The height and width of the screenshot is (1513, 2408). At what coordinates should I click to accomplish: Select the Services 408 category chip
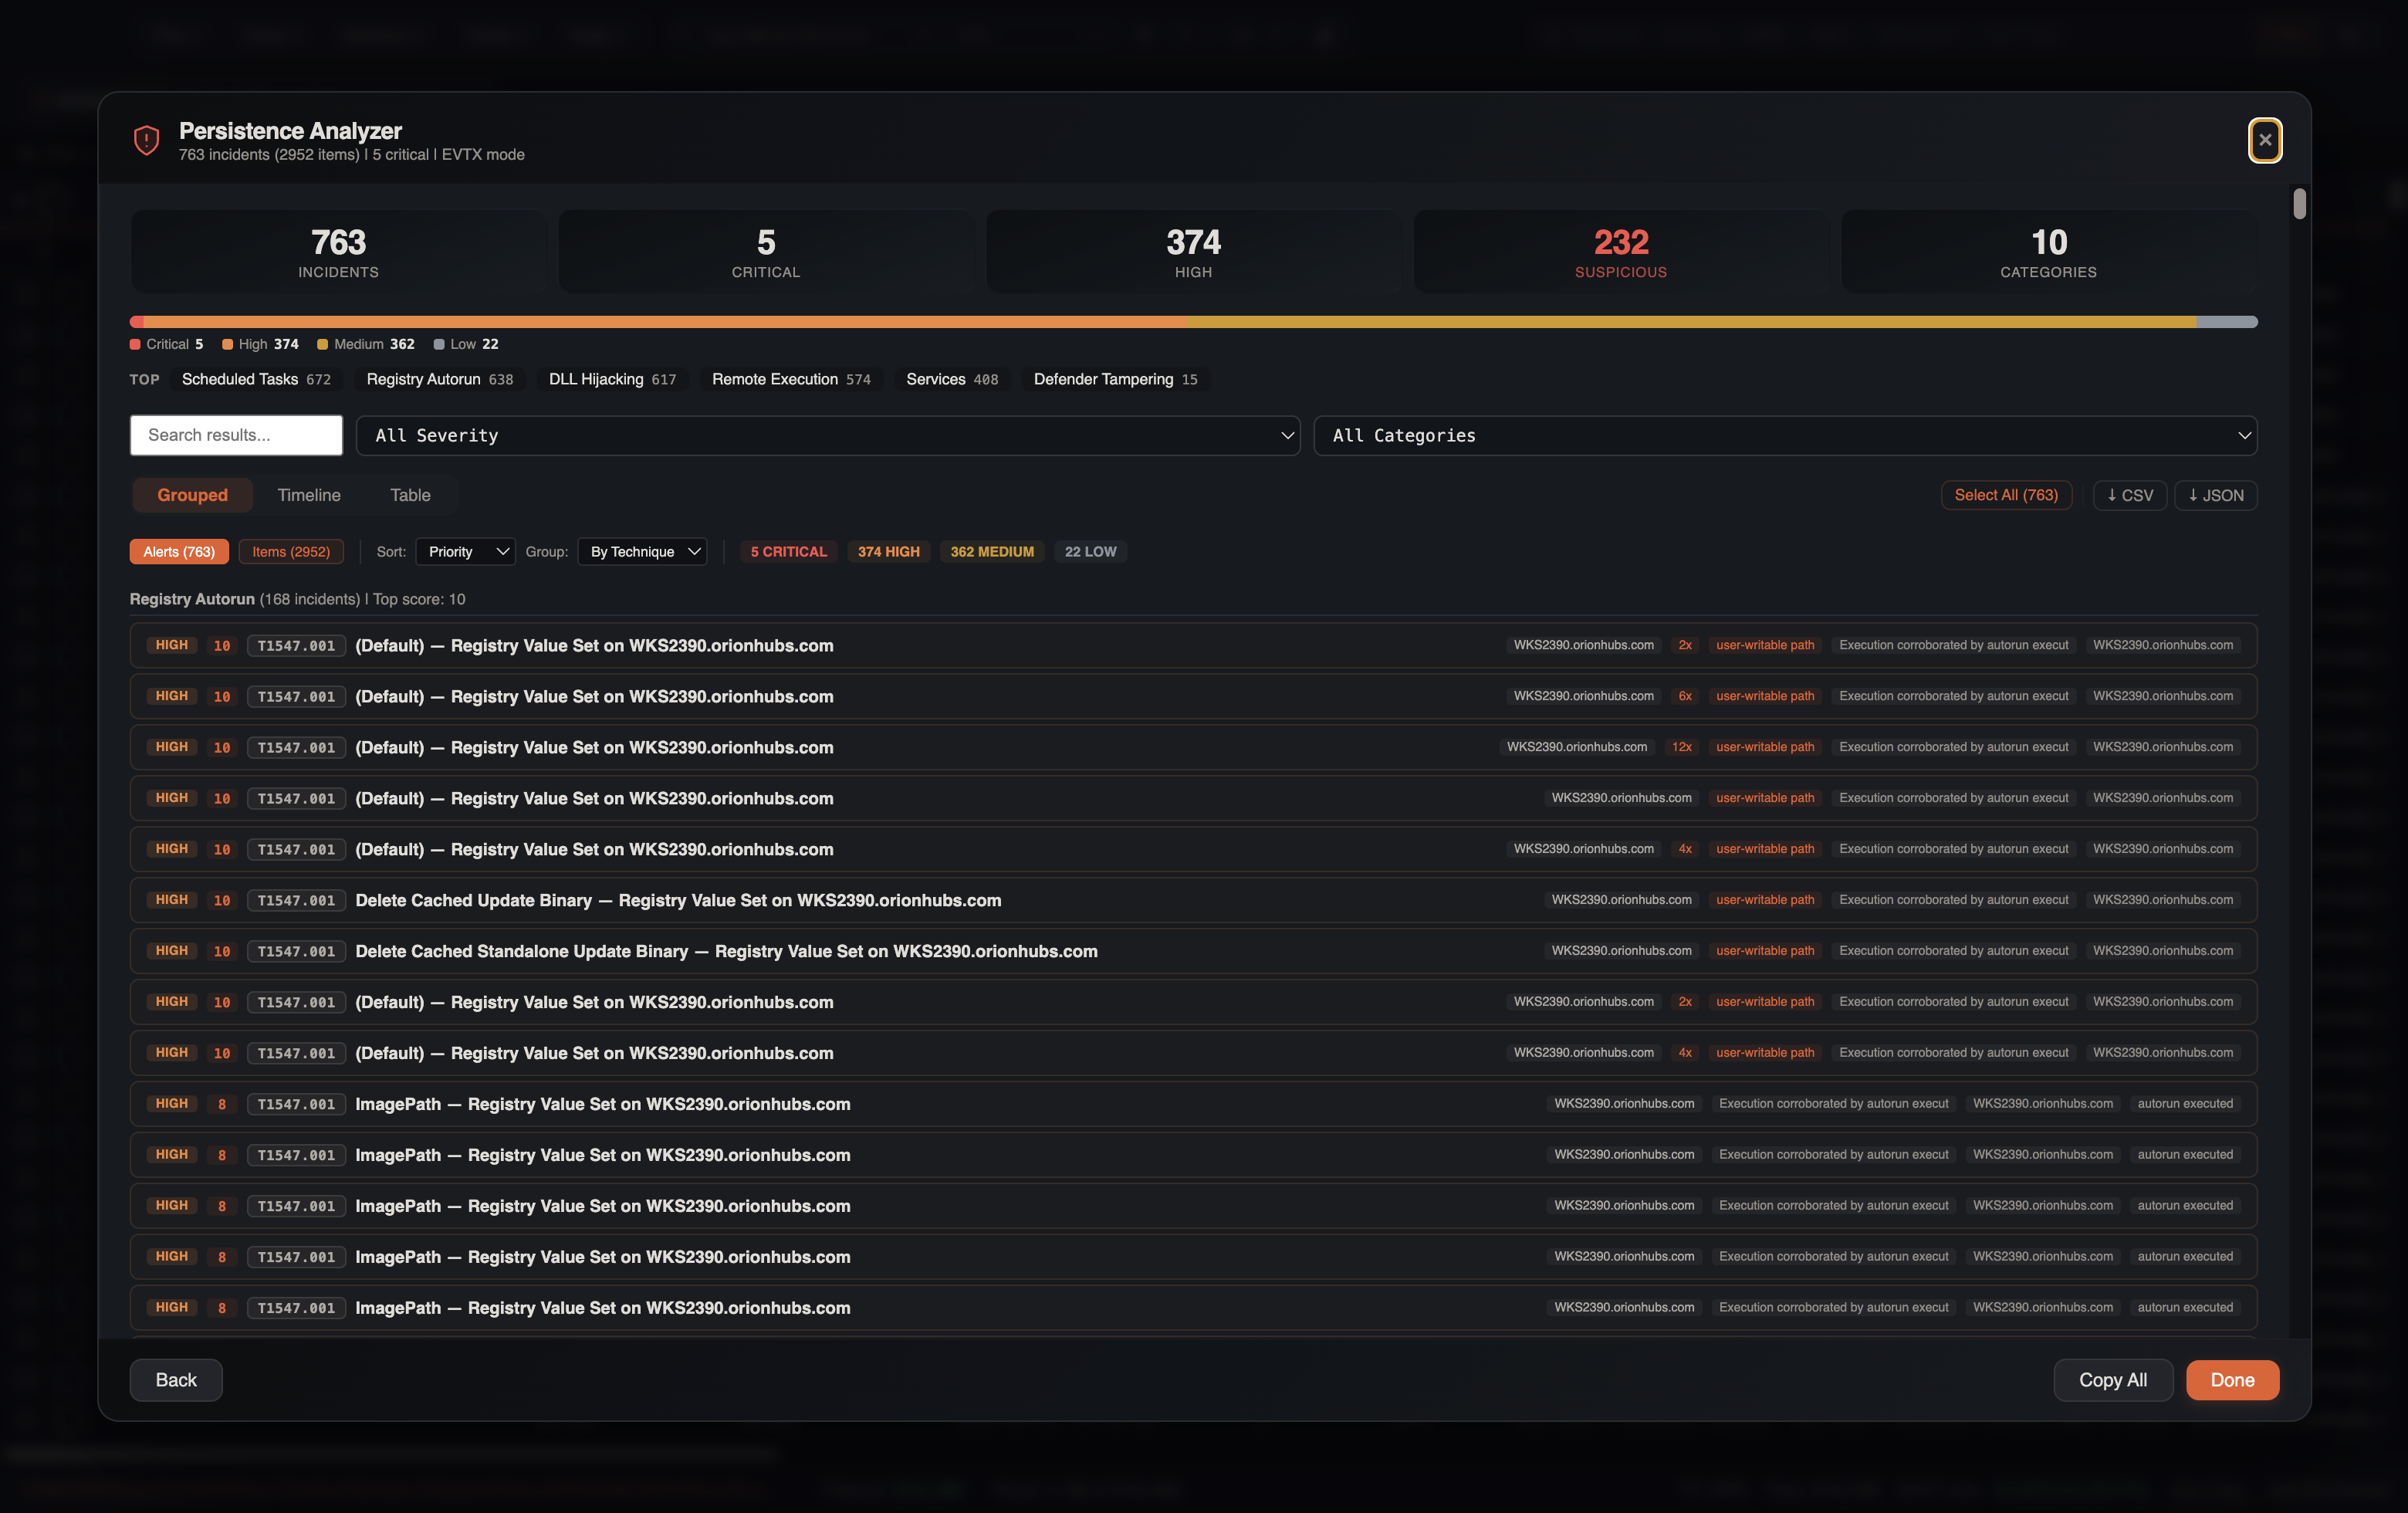tap(952, 379)
